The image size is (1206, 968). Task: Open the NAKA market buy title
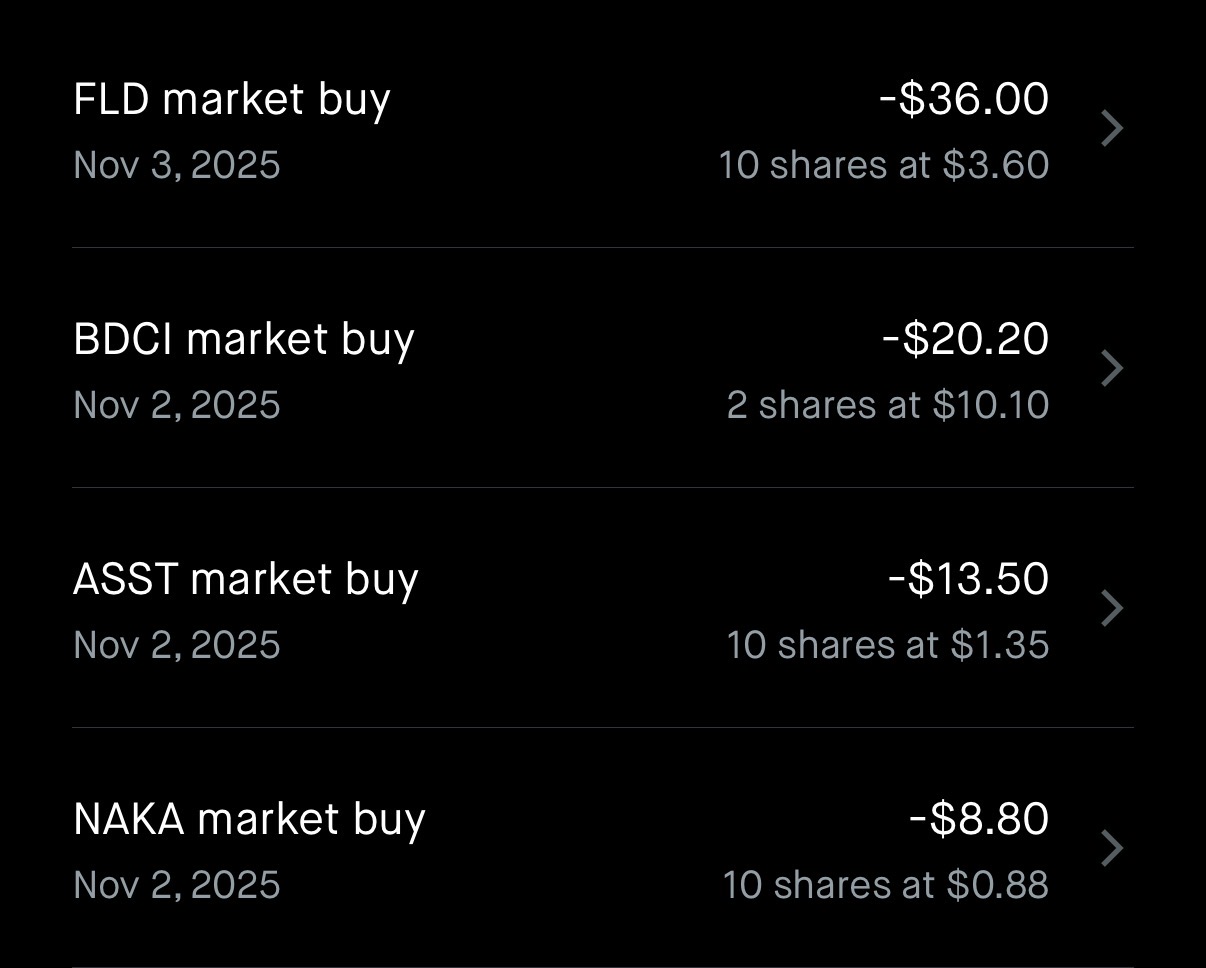pos(250,820)
